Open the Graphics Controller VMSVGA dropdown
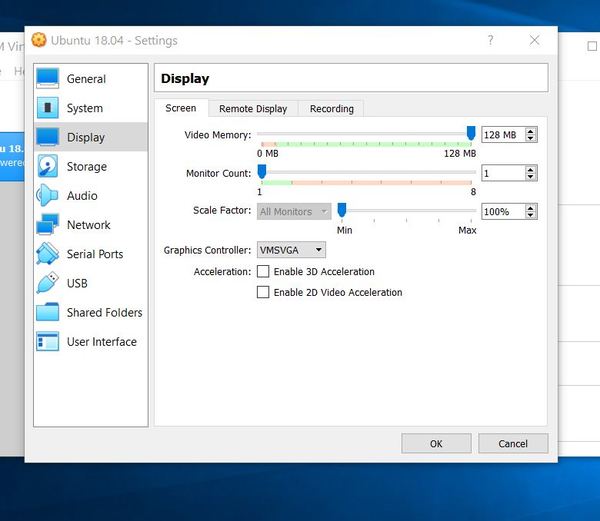 point(291,250)
